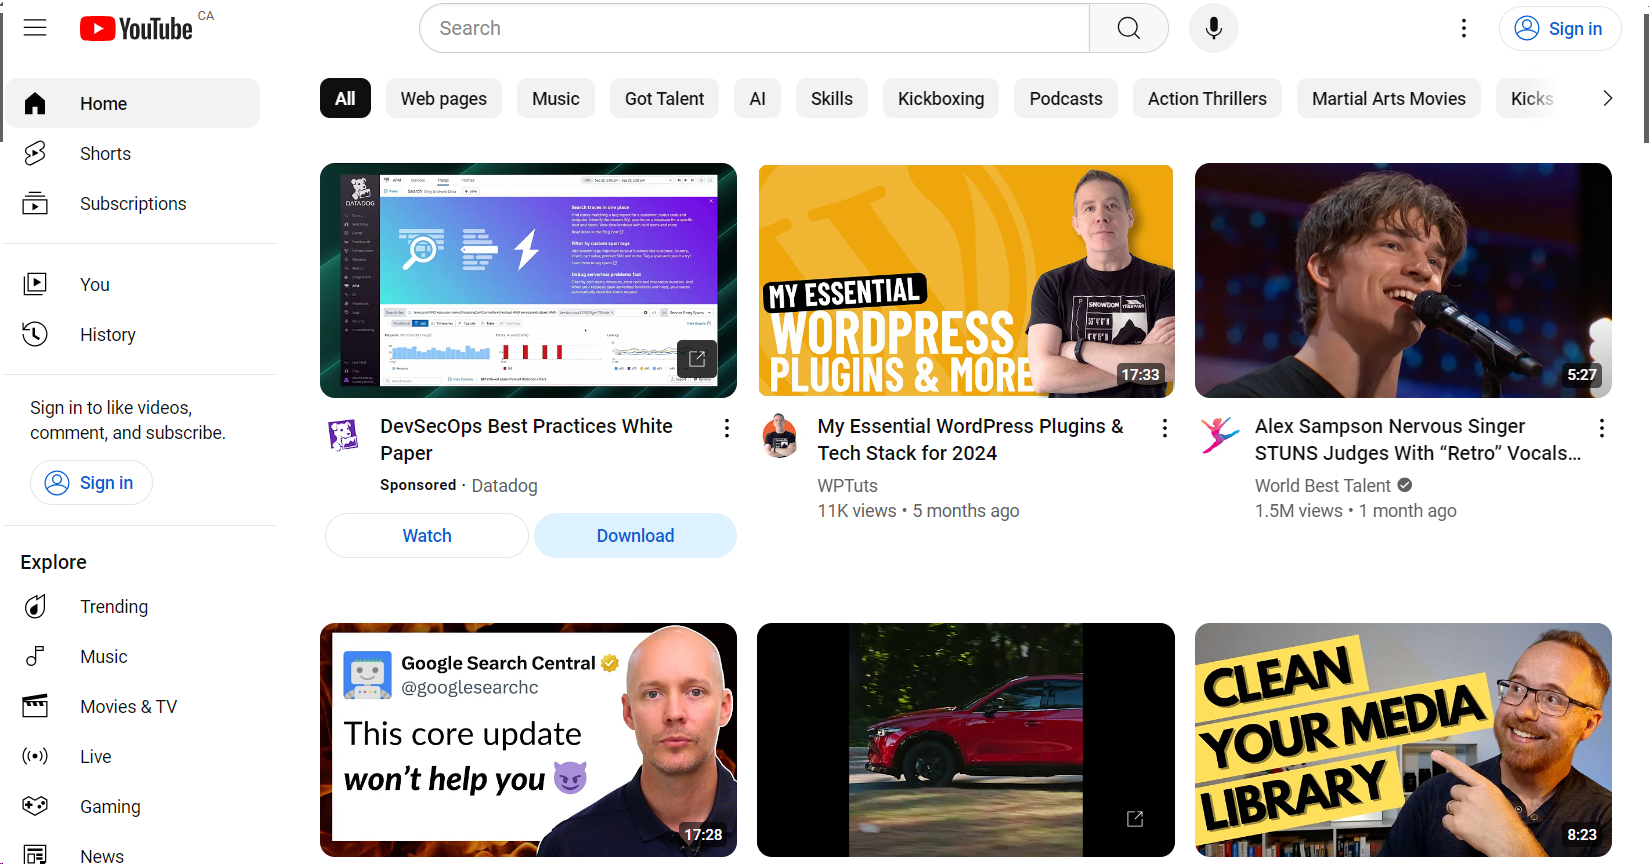Click the sidebar Sign in button
This screenshot has width=1649, height=864.
(x=91, y=483)
